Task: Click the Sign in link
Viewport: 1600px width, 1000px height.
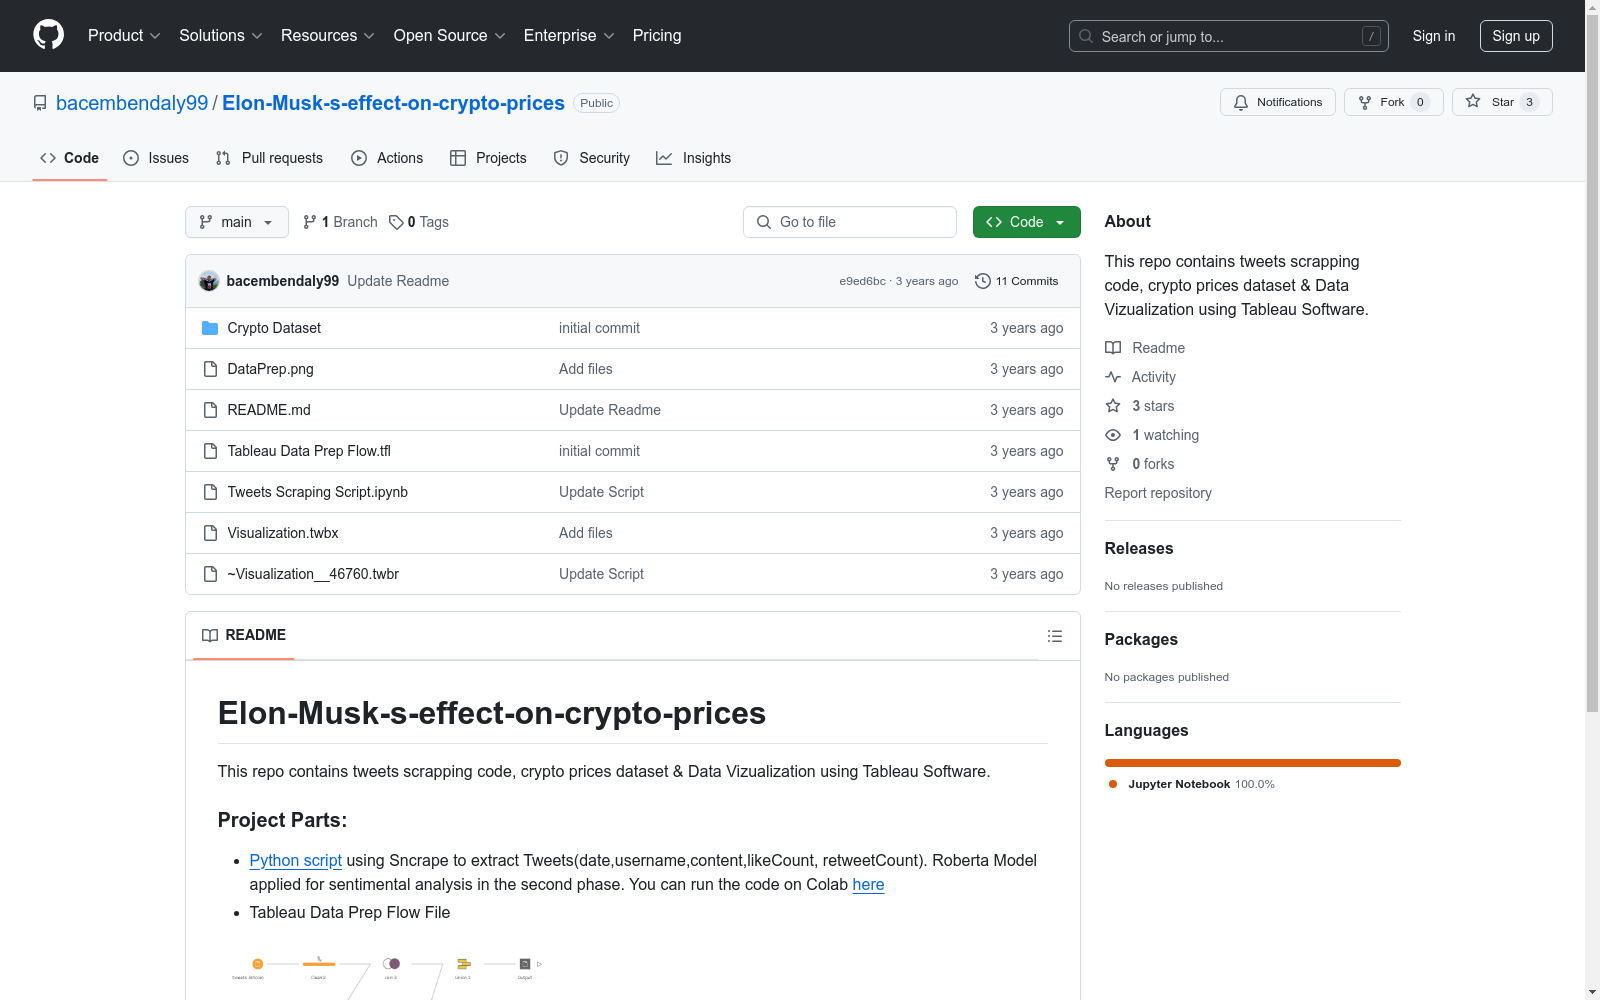Action: click(x=1434, y=36)
